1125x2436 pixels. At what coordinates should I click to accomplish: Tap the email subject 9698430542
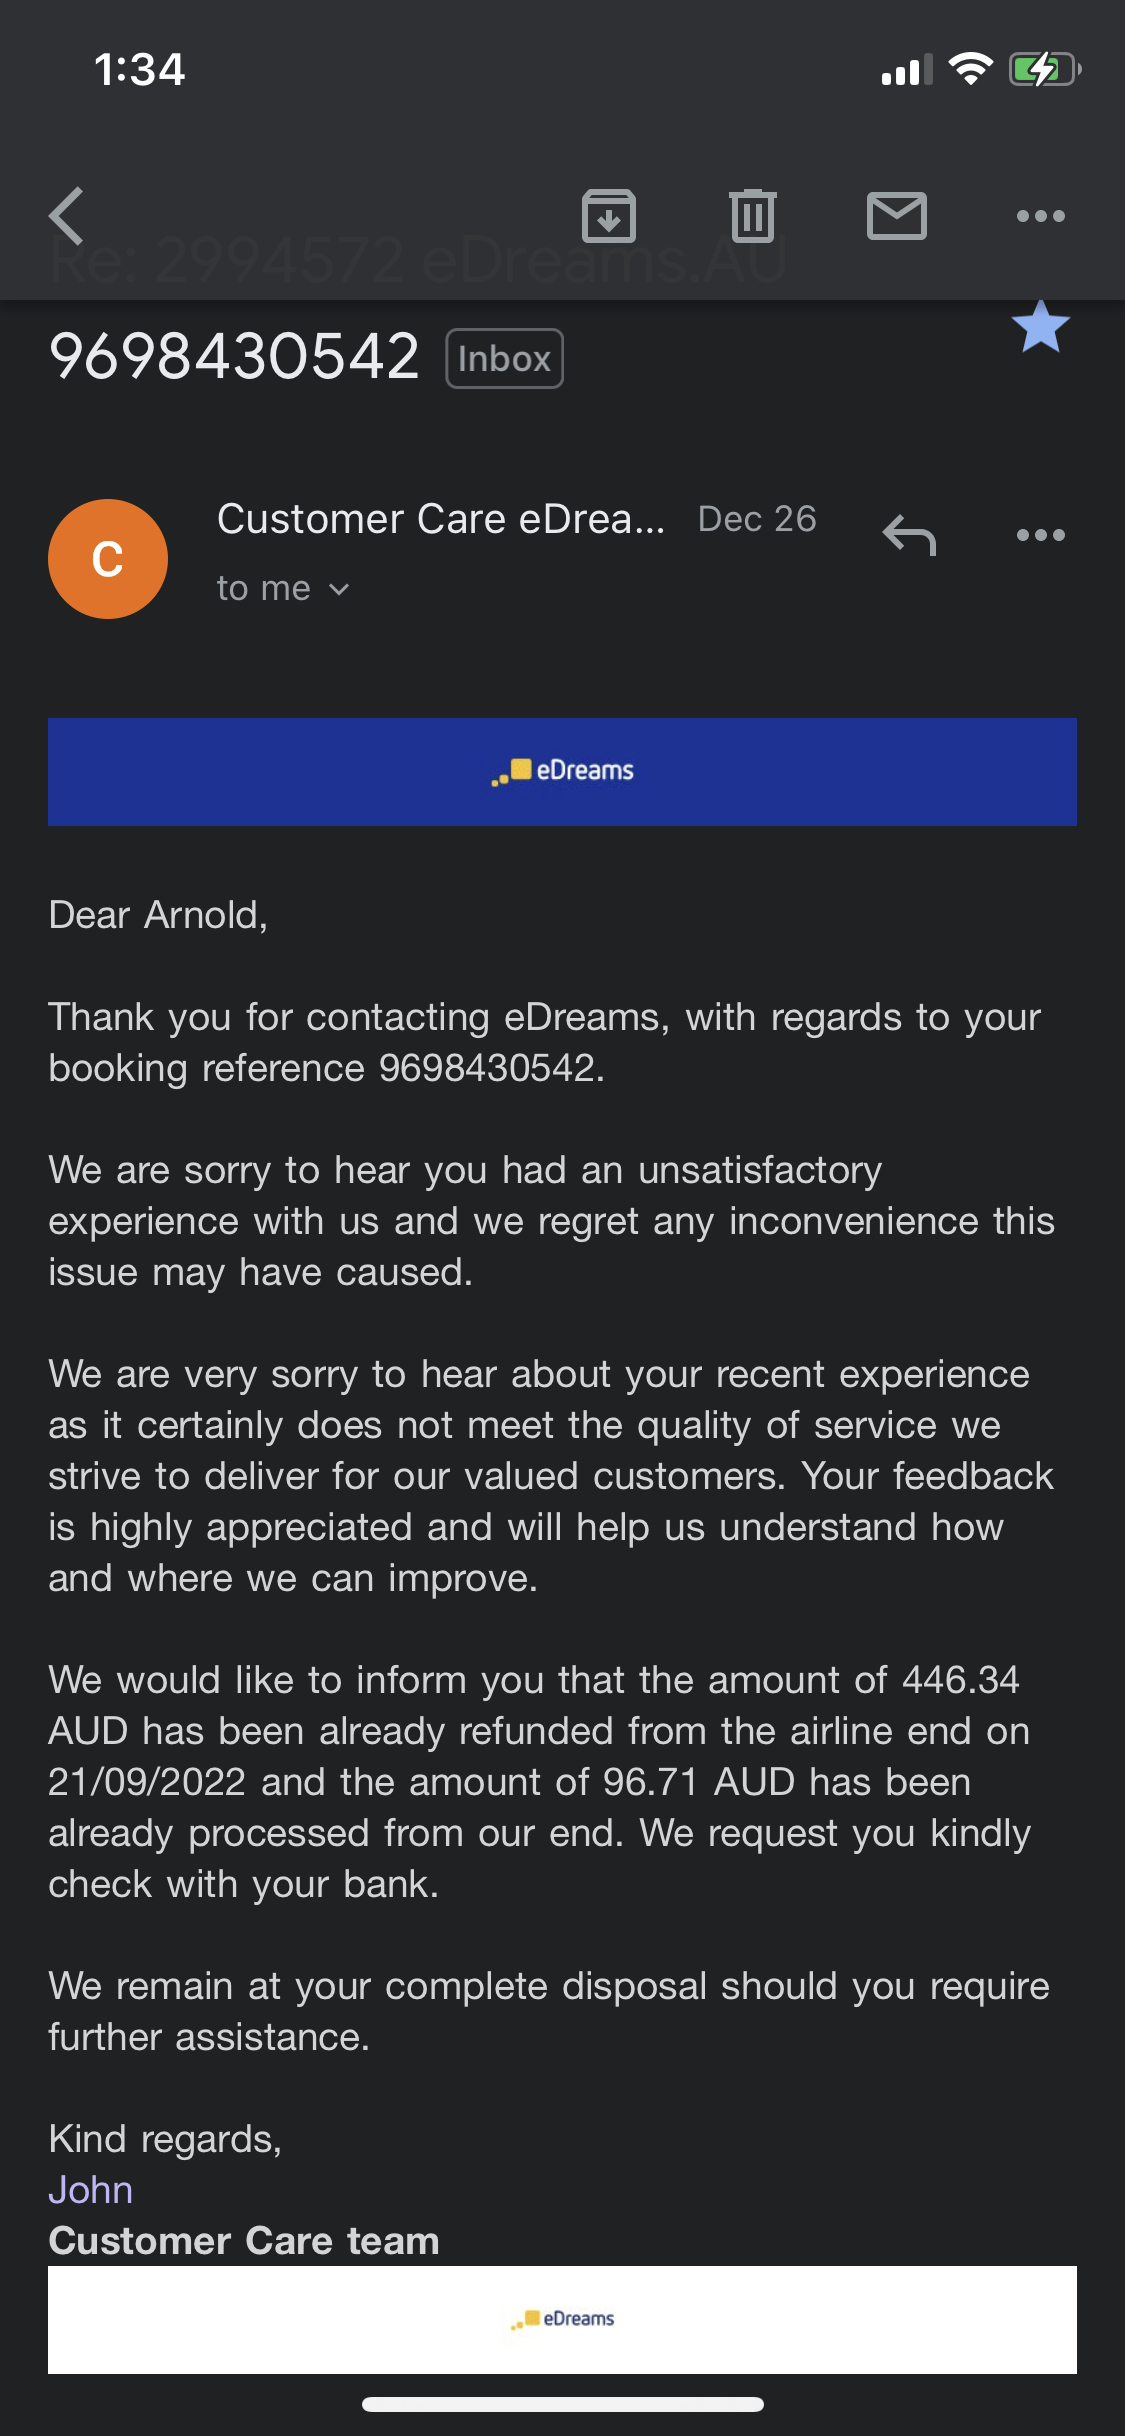point(234,357)
